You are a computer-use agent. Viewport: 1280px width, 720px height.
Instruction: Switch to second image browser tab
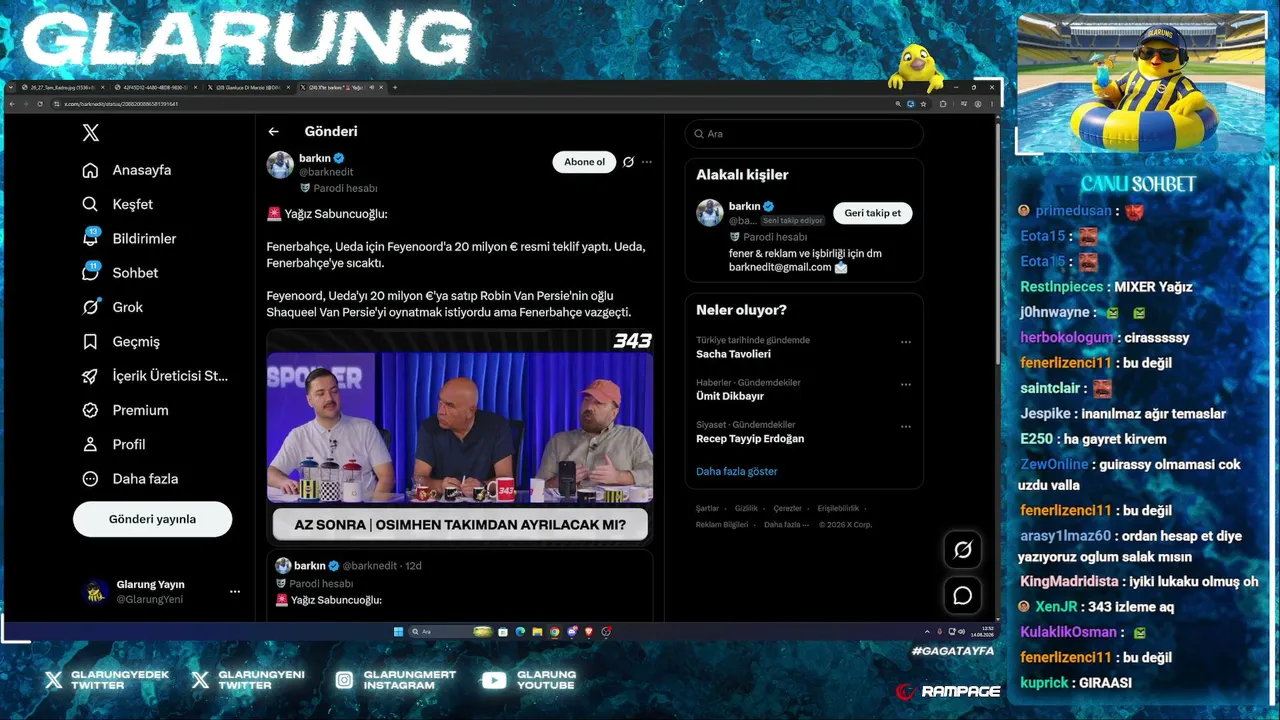click(x=156, y=87)
